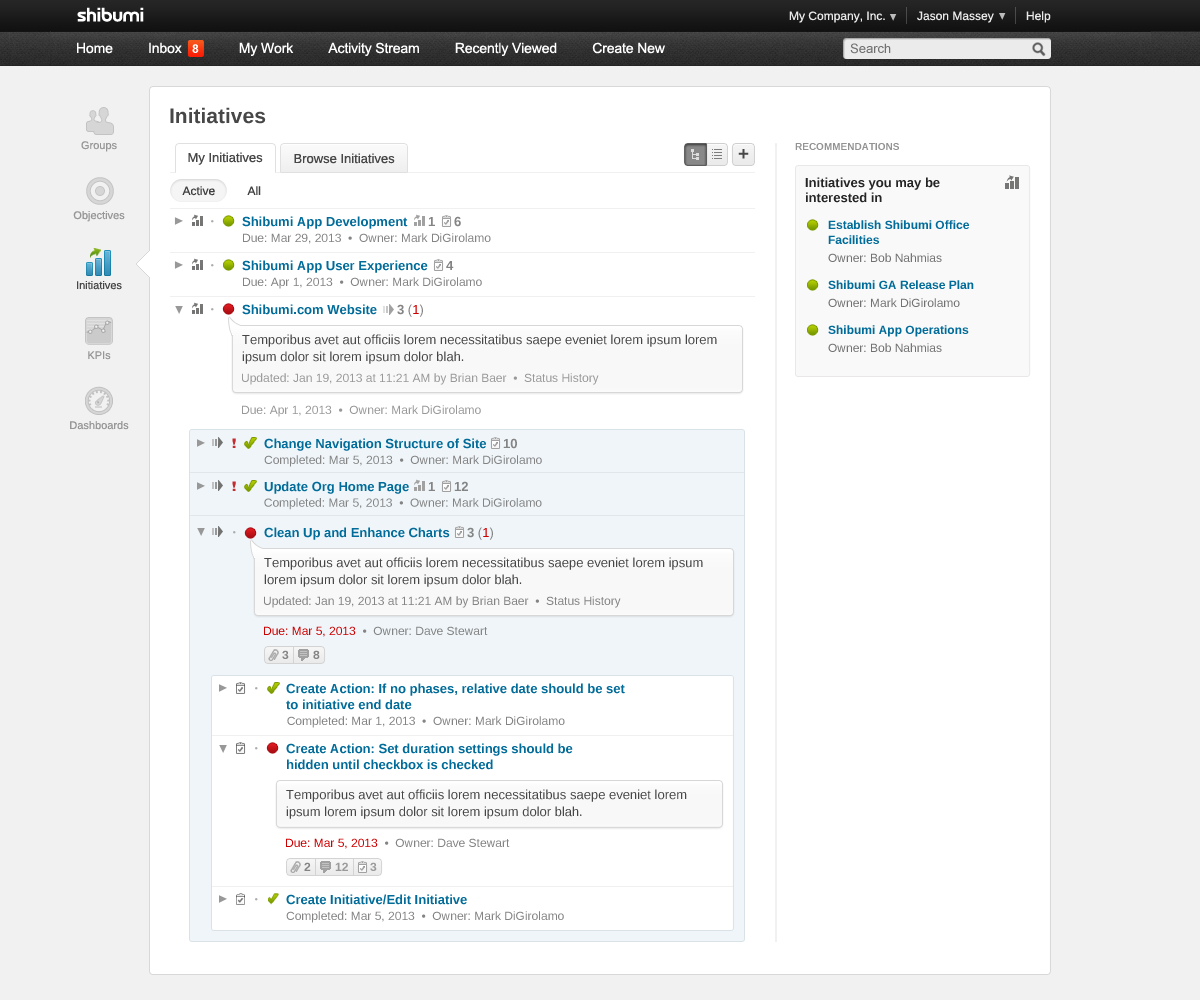Image resolution: width=1200 pixels, height=1000 pixels.
Task: Collapse the Shibumi.com Website row
Action: [x=179, y=309]
